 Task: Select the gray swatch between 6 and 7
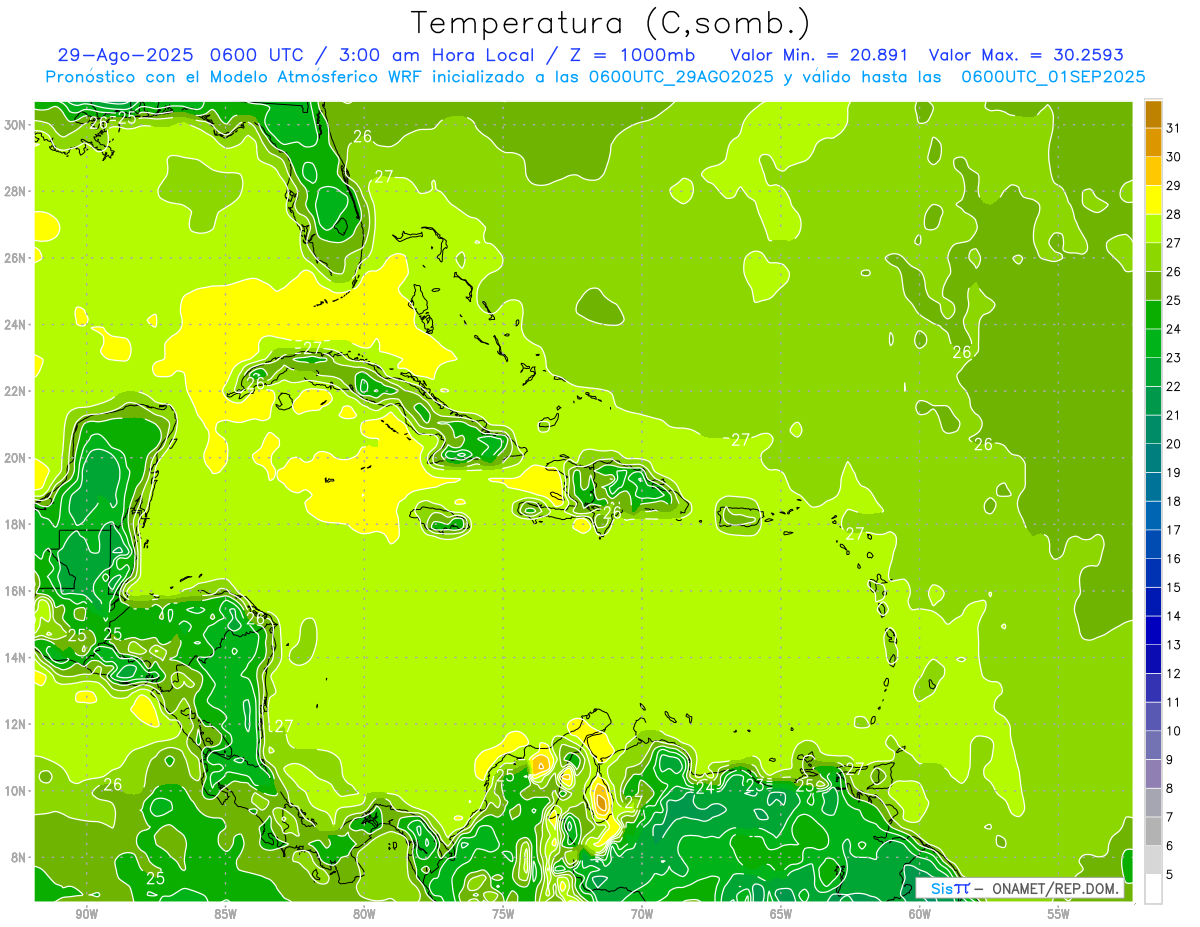point(1153,831)
